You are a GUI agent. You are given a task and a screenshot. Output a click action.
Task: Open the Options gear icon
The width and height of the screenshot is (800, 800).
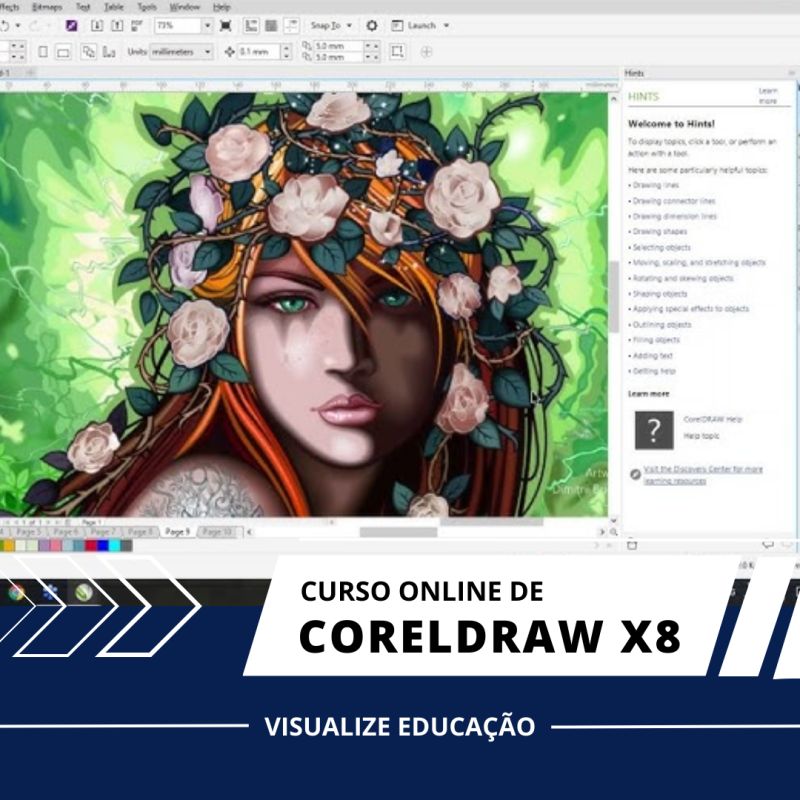[x=372, y=26]
